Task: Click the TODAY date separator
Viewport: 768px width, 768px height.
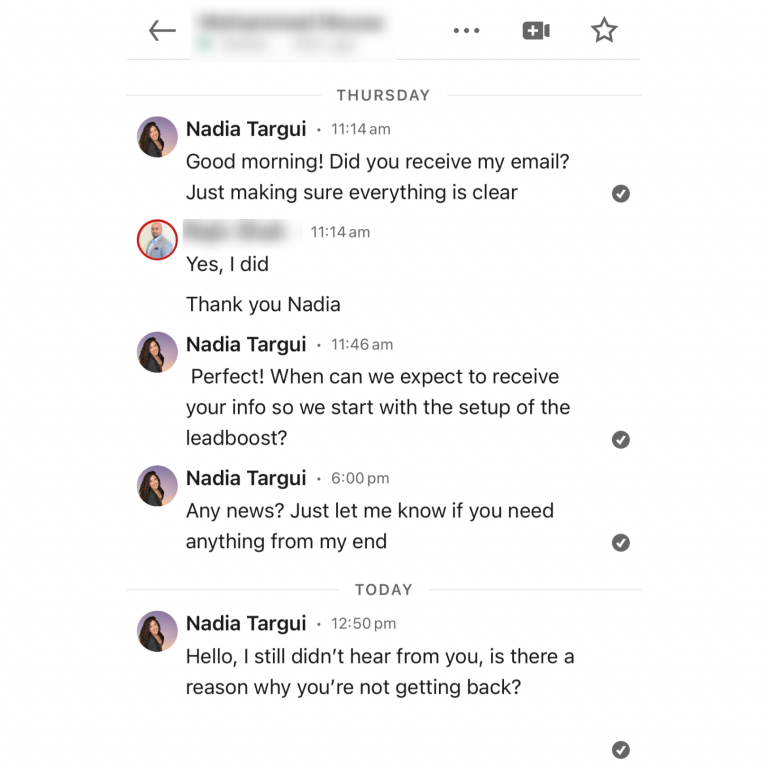Action: (383, 590)
